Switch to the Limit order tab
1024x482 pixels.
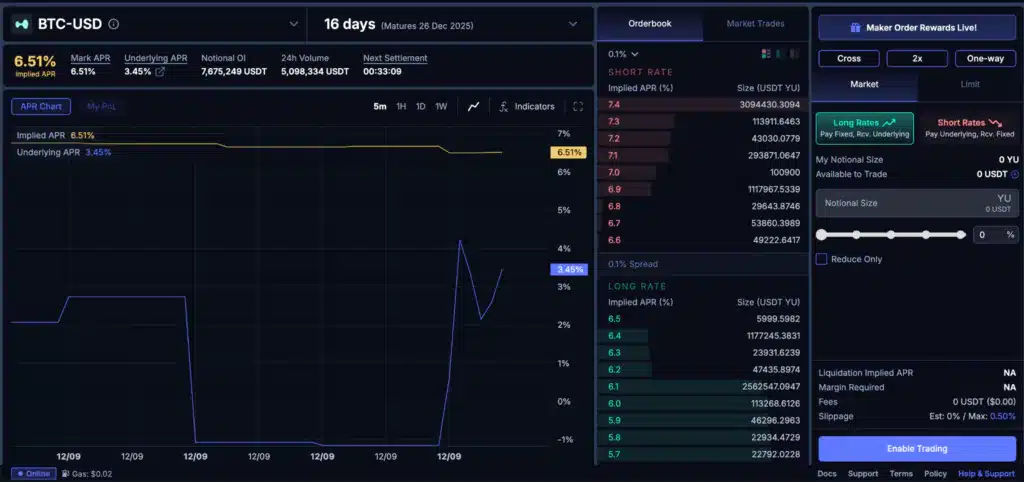(x=968, y=85)
